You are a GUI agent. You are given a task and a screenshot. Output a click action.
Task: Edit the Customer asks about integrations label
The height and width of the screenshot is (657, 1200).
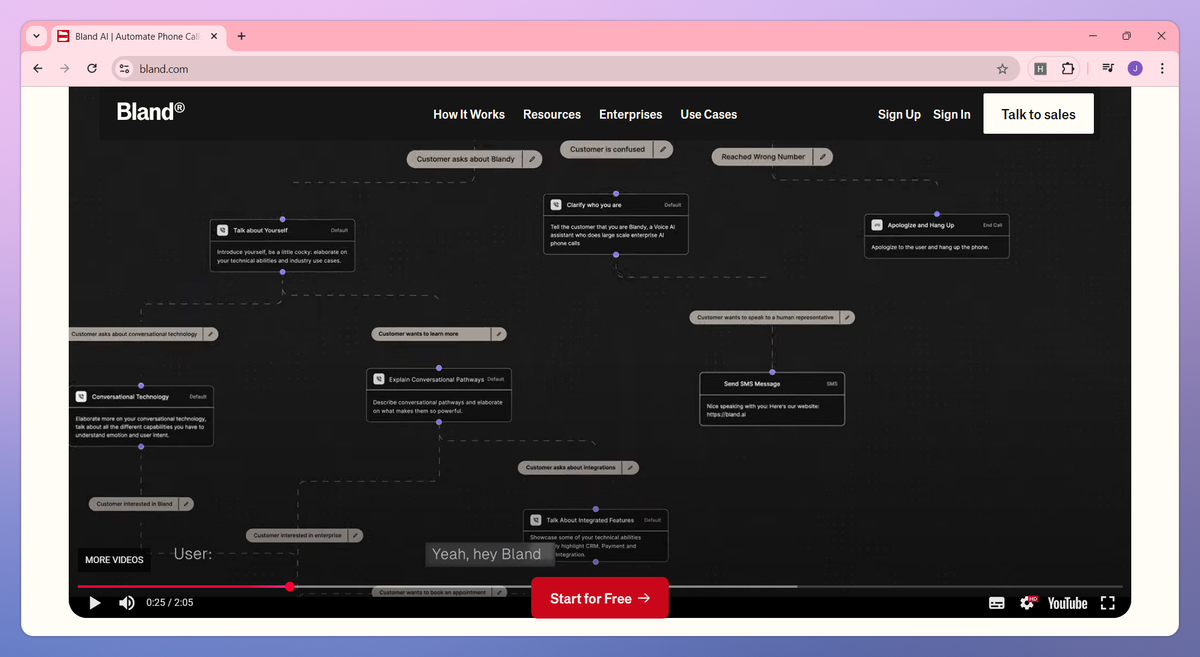[x=631, y=467]
